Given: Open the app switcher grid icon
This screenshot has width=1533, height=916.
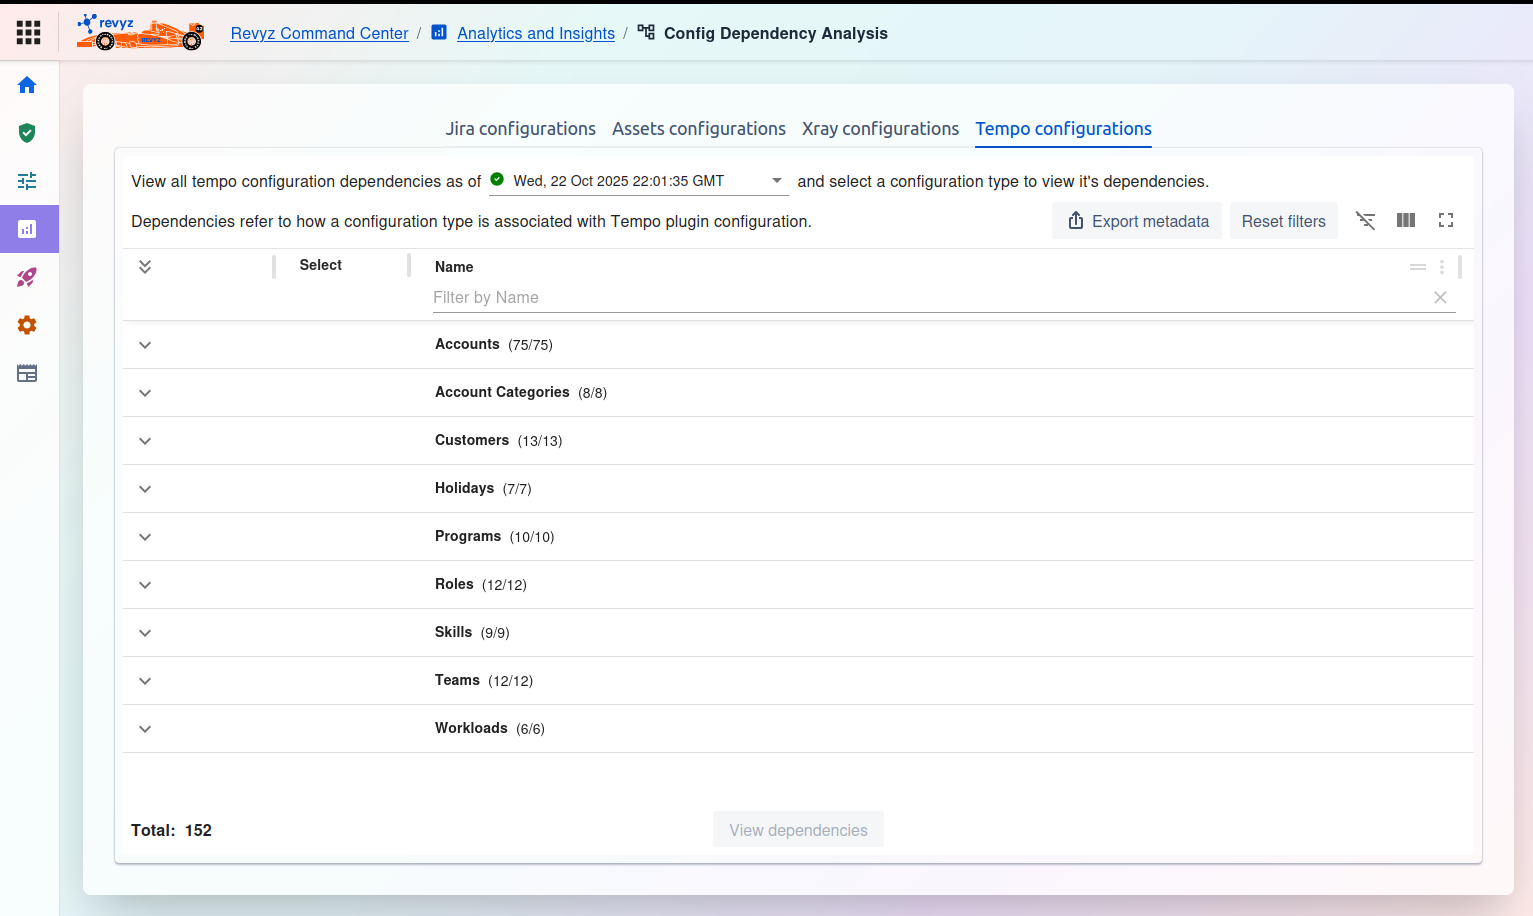Looking at the screenshot, I should [x=29, y=33].
